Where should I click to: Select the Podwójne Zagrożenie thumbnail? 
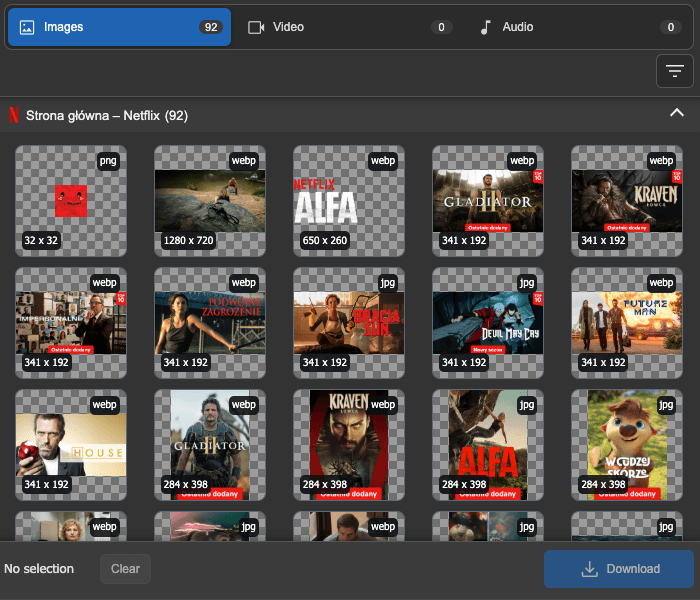pyautogui.click(x=210, y=323)
